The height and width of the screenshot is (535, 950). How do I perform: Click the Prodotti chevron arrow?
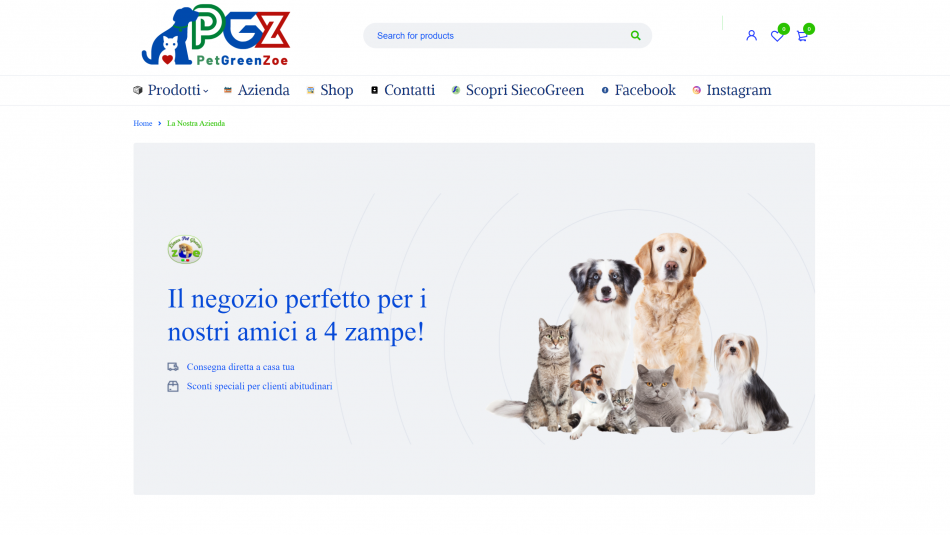point(206,91)
